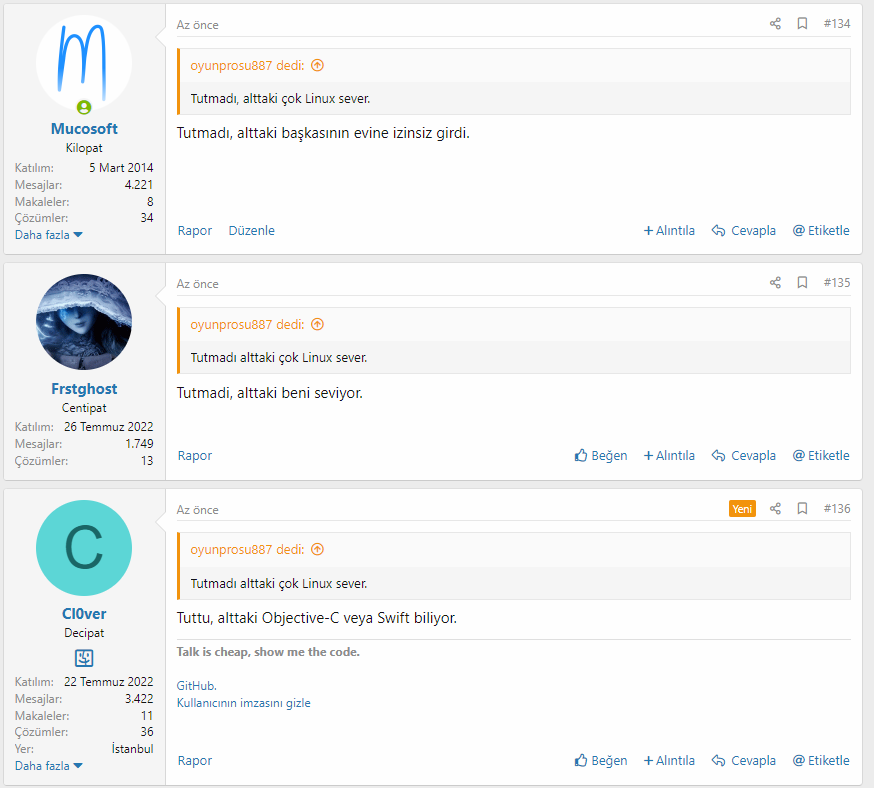Click Frstghost's message count 1.749
The image size is (874, 788).
tap(139, 444)
